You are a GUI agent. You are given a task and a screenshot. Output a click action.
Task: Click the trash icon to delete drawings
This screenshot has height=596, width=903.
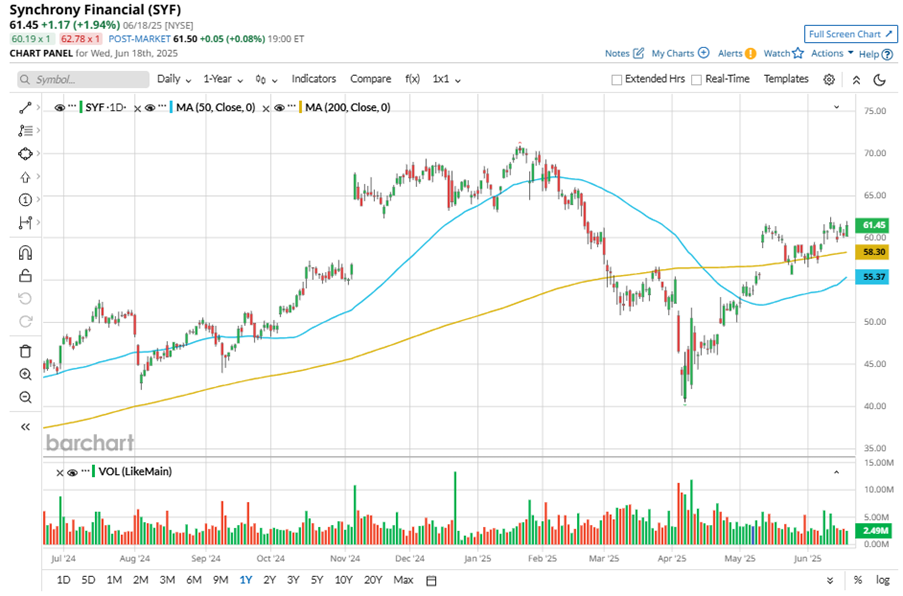(26, 351)
